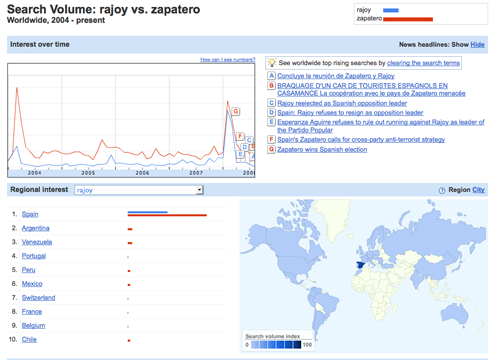
Task: Select the E flag on the chart
Action: pyautogui.click(x=240, y=154)
